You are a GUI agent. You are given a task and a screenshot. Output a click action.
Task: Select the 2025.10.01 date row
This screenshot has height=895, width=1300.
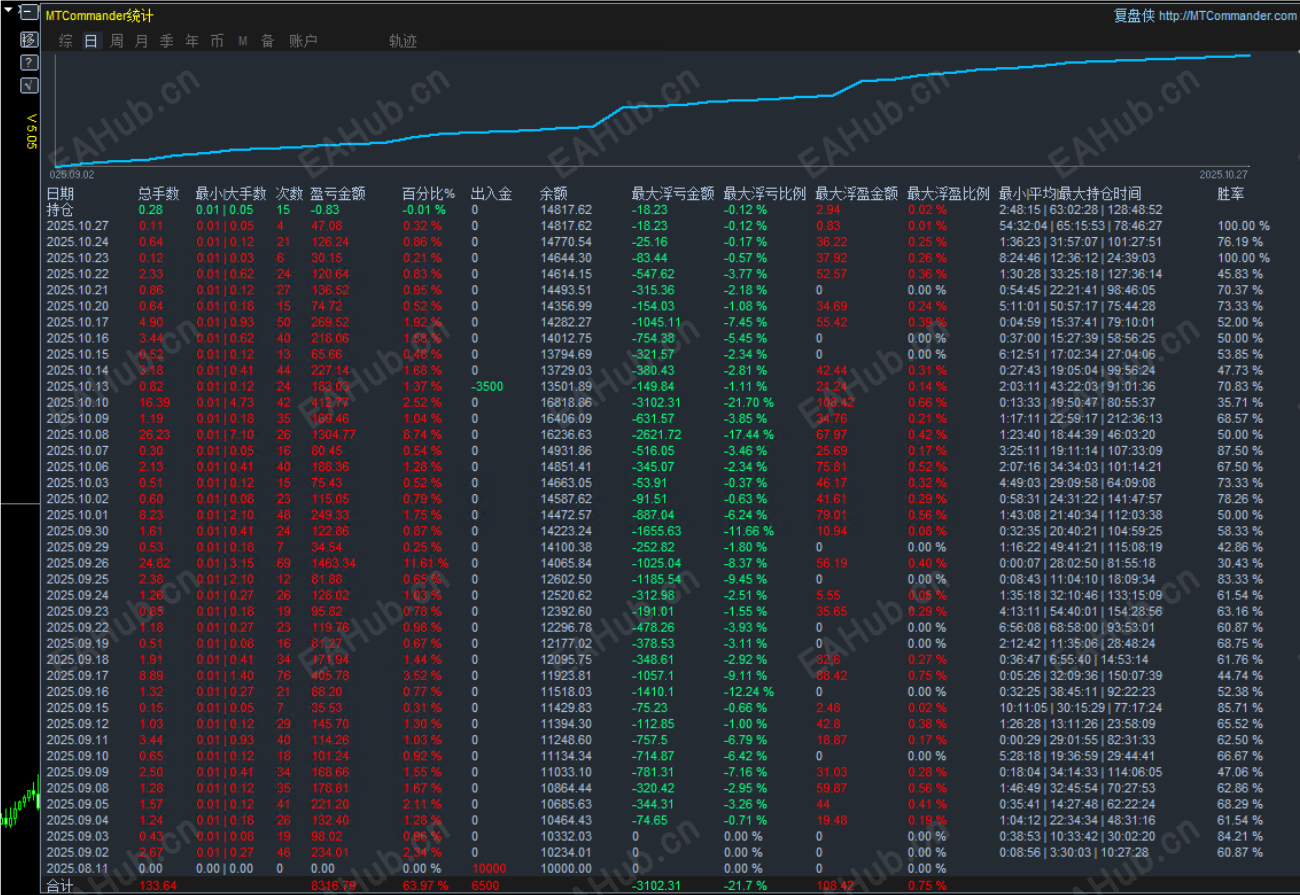(x=77, y=514)
